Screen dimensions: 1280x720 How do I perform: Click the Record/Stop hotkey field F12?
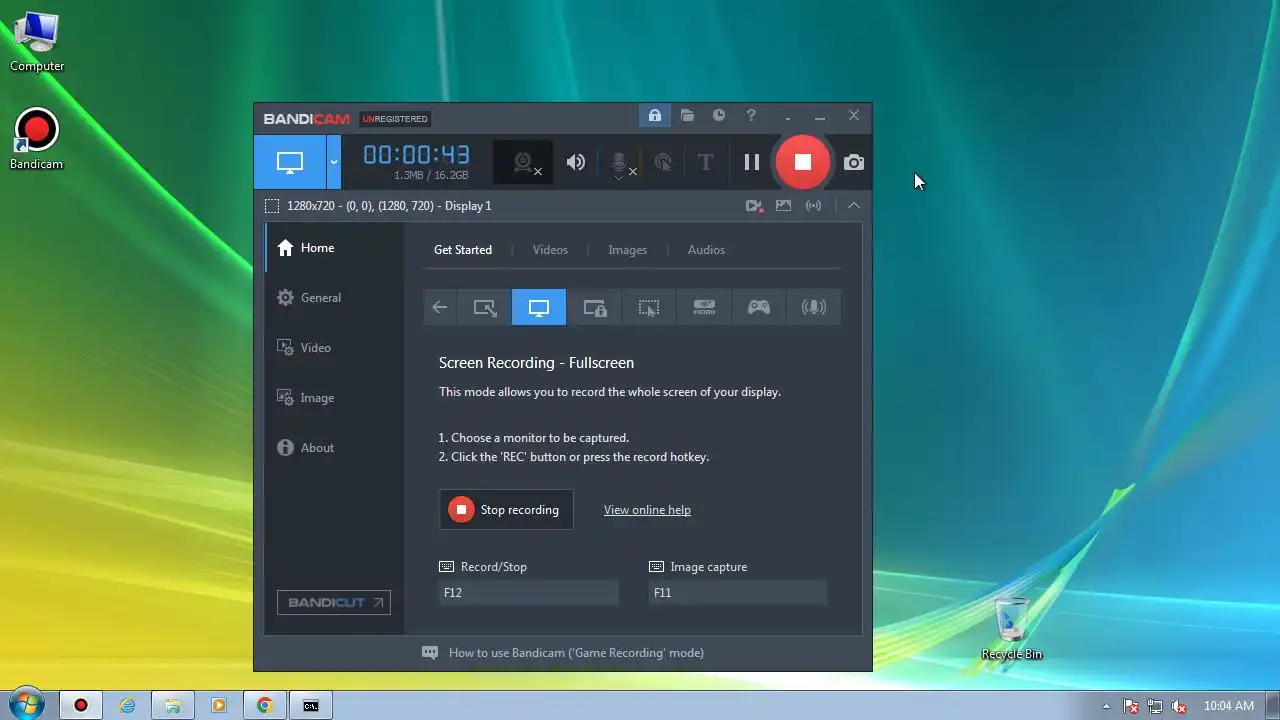[x=528, y=593]
